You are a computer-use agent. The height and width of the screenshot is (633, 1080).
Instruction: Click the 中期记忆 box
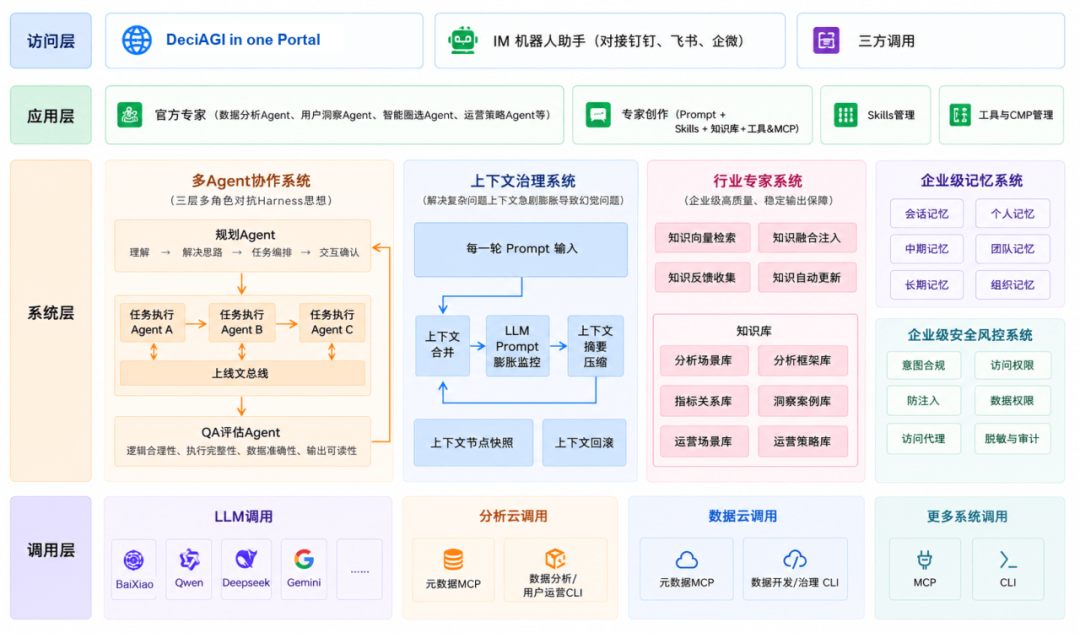click(926, 249)
